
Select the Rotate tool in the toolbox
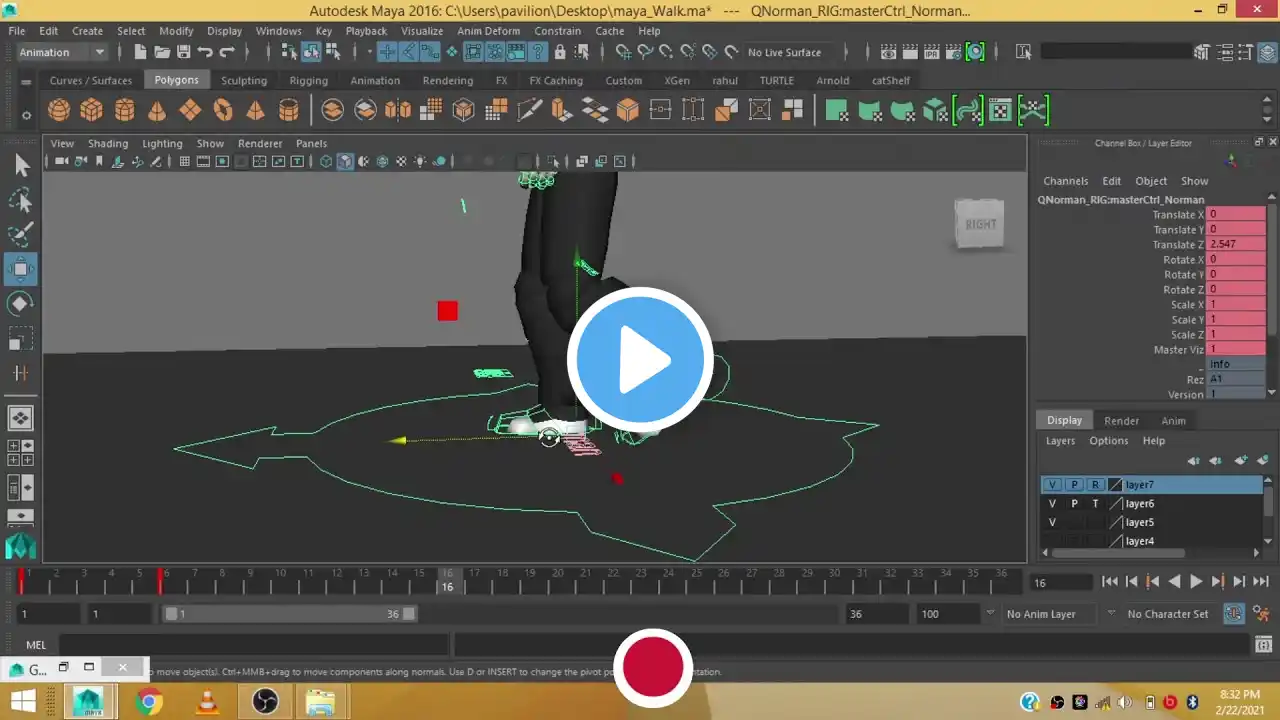tap(20, 304)
